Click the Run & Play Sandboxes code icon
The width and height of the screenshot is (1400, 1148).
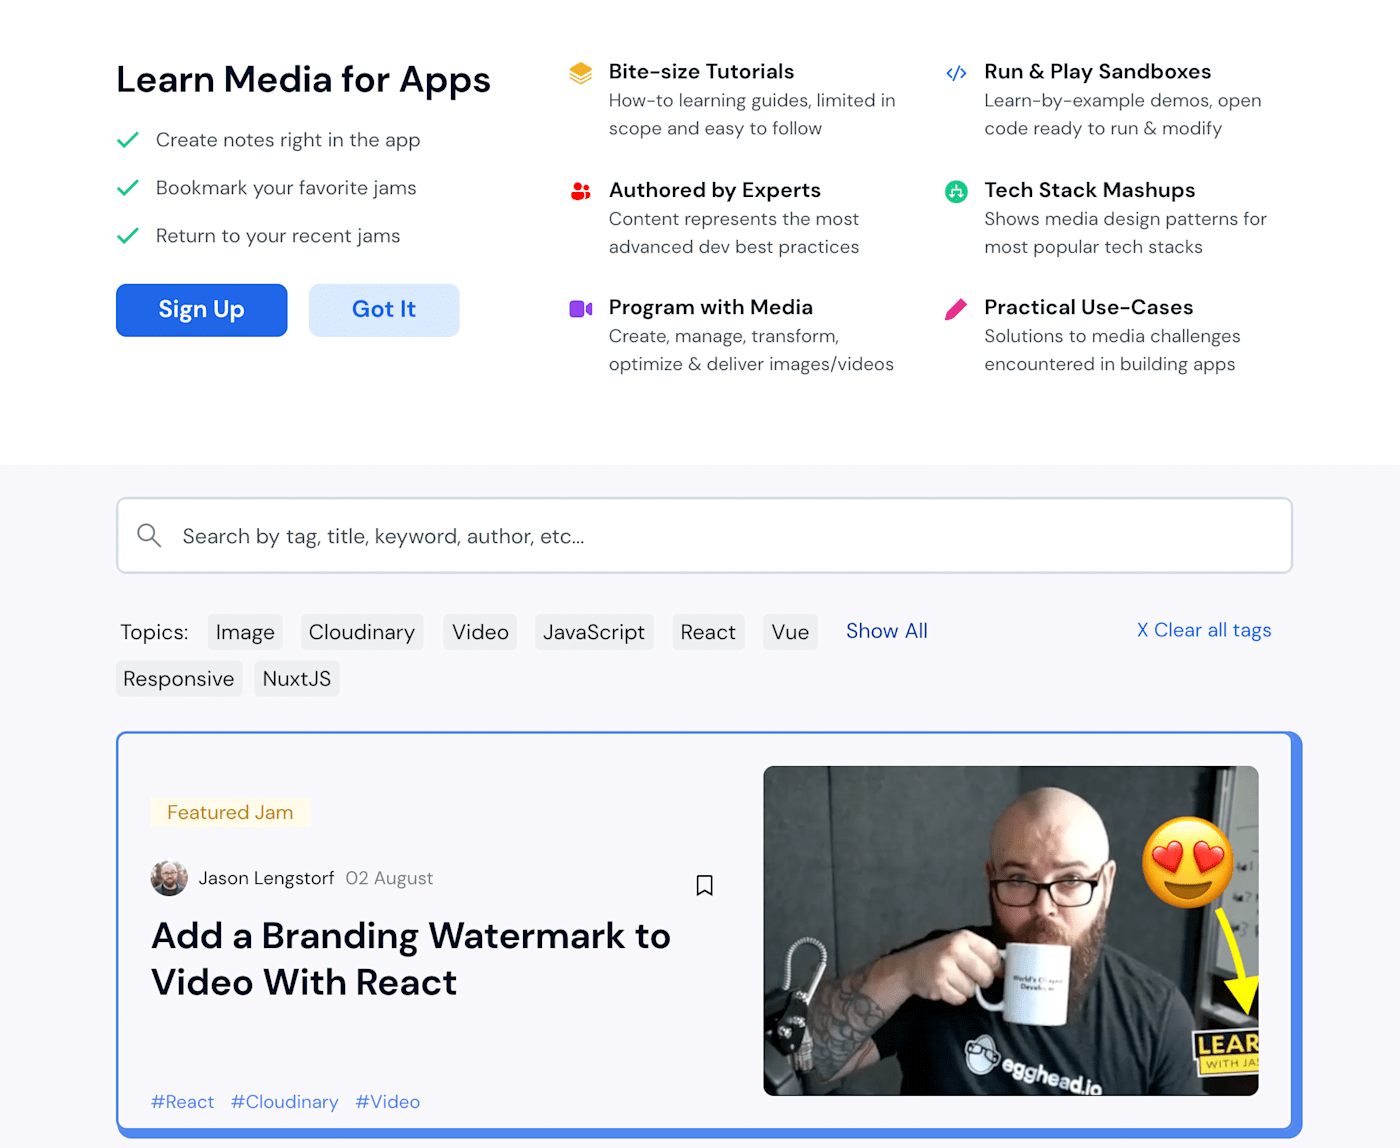click(x=956, y=73)
